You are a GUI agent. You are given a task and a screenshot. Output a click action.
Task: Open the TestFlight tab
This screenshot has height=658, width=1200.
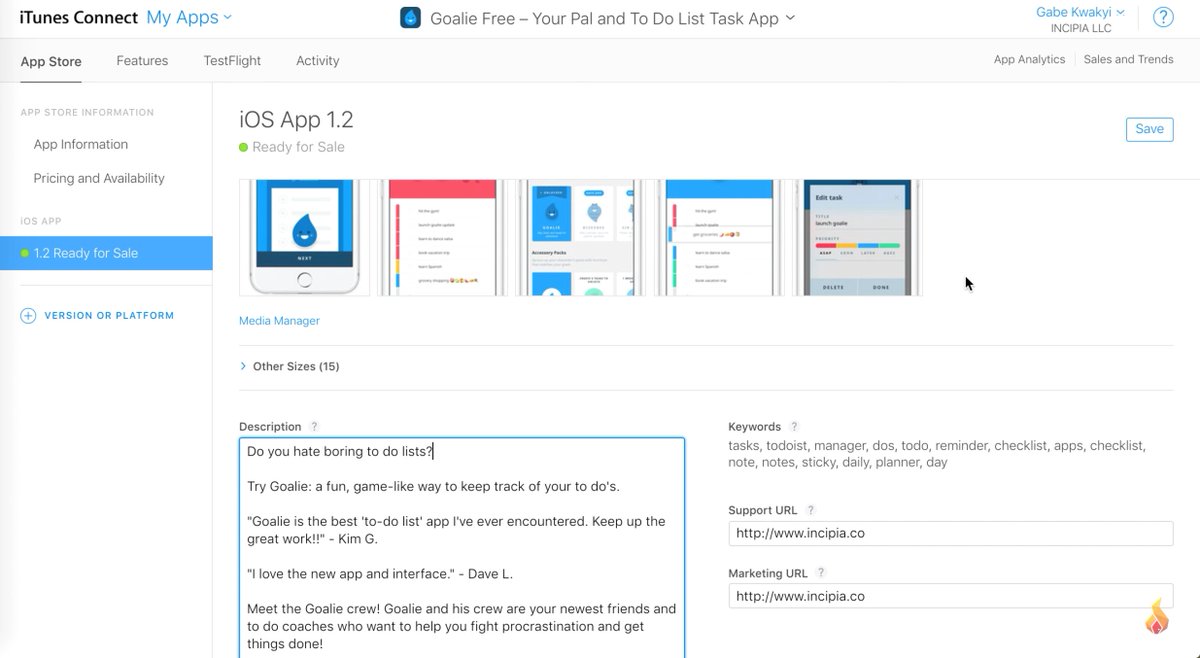pyautogui.click(x=232, y=60)
